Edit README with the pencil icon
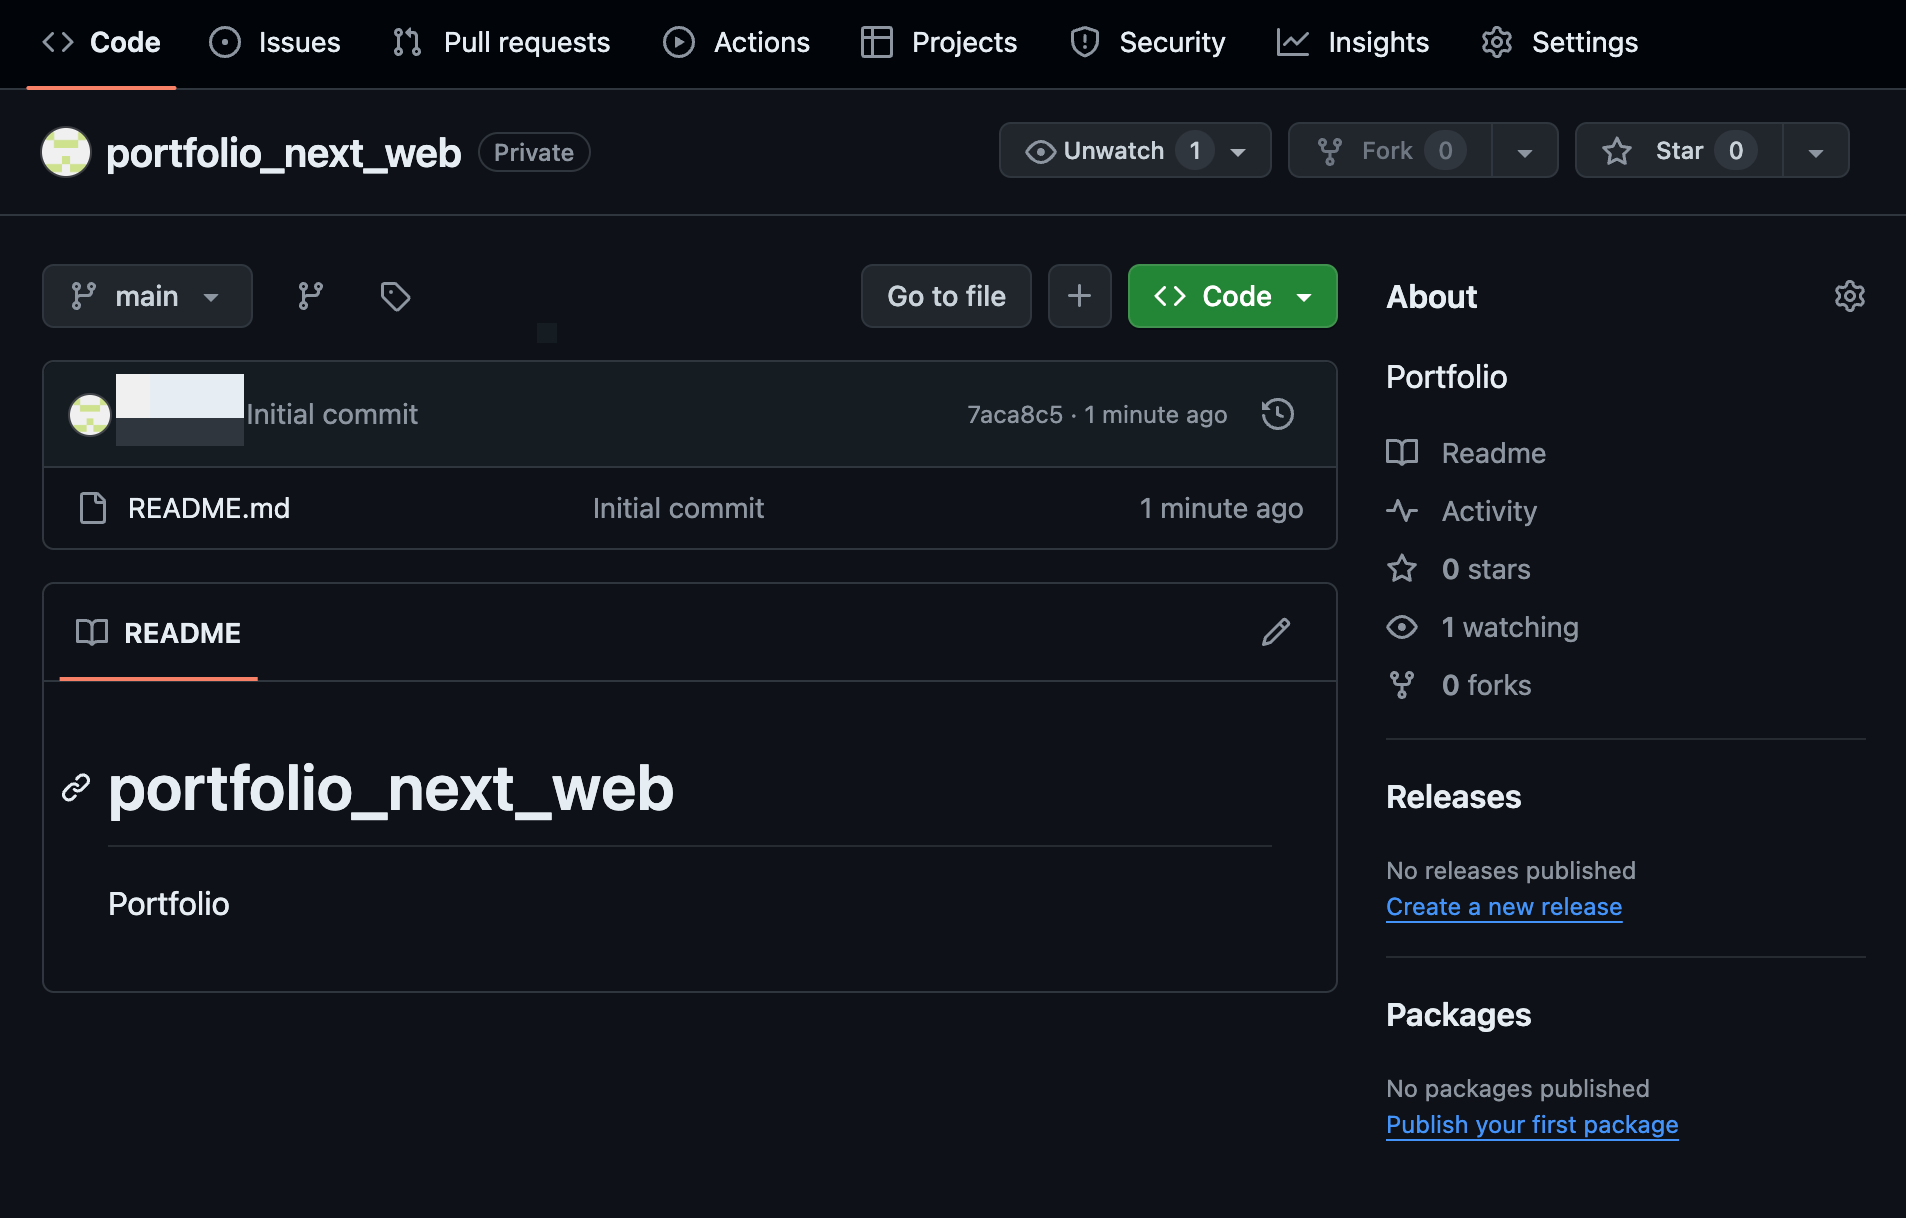 coord(1275,632)
